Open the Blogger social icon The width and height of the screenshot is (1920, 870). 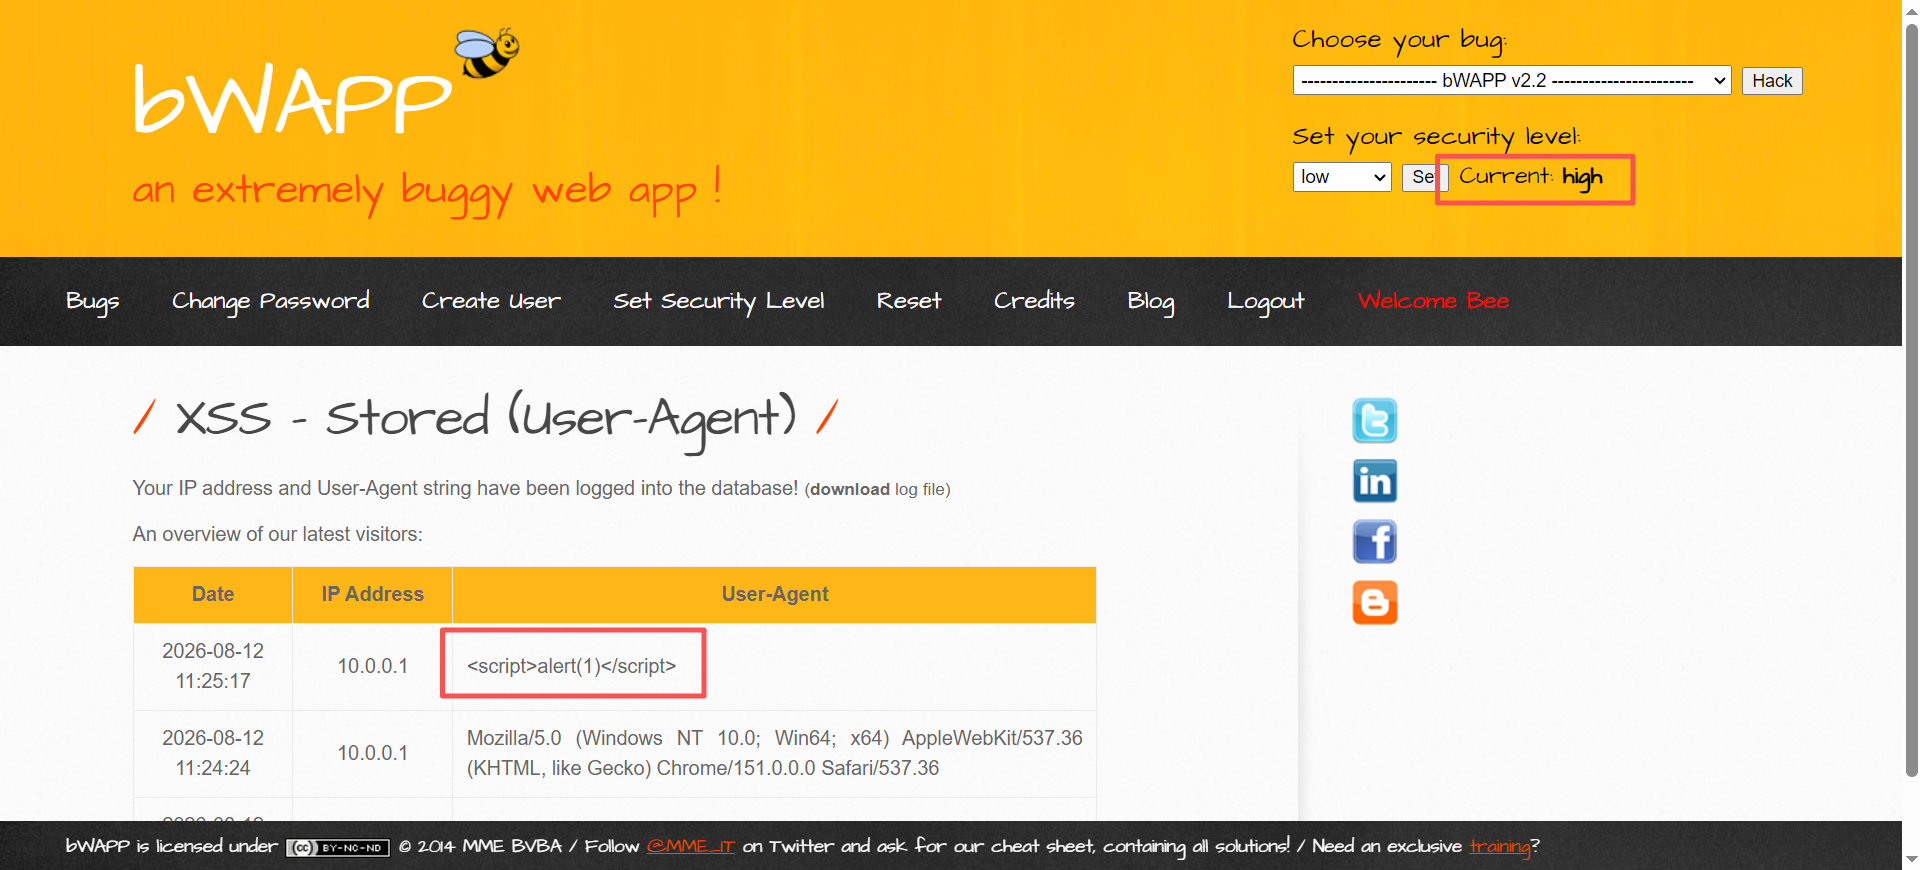(x=1374, y=603)
